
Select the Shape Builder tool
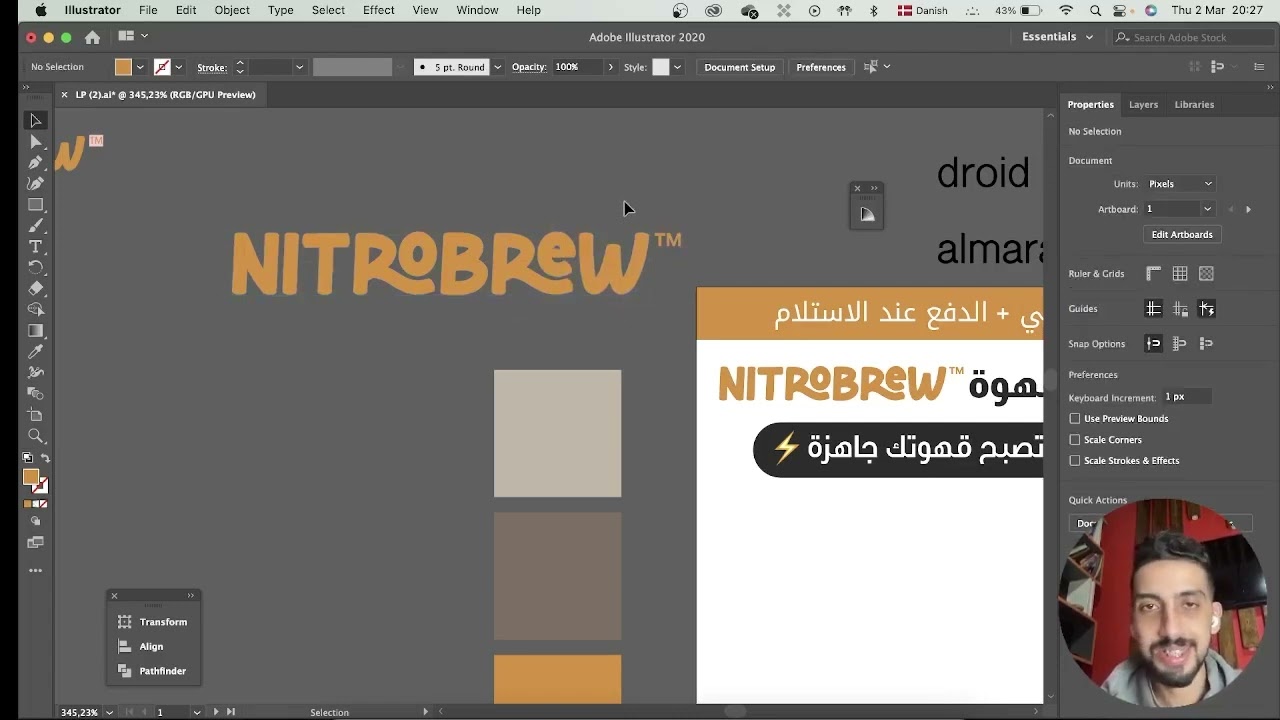(x=35, y=309)
